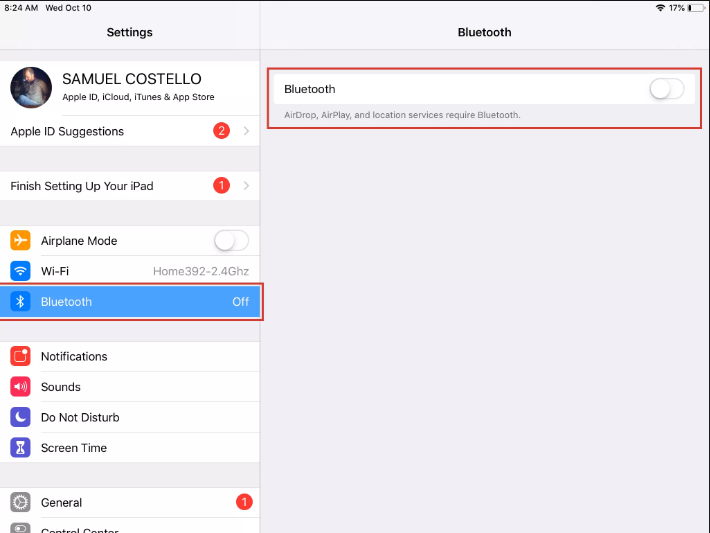Open Finish Setting Up Your iPad
Viewport: 710px width, 533px height.
(130, 186)
